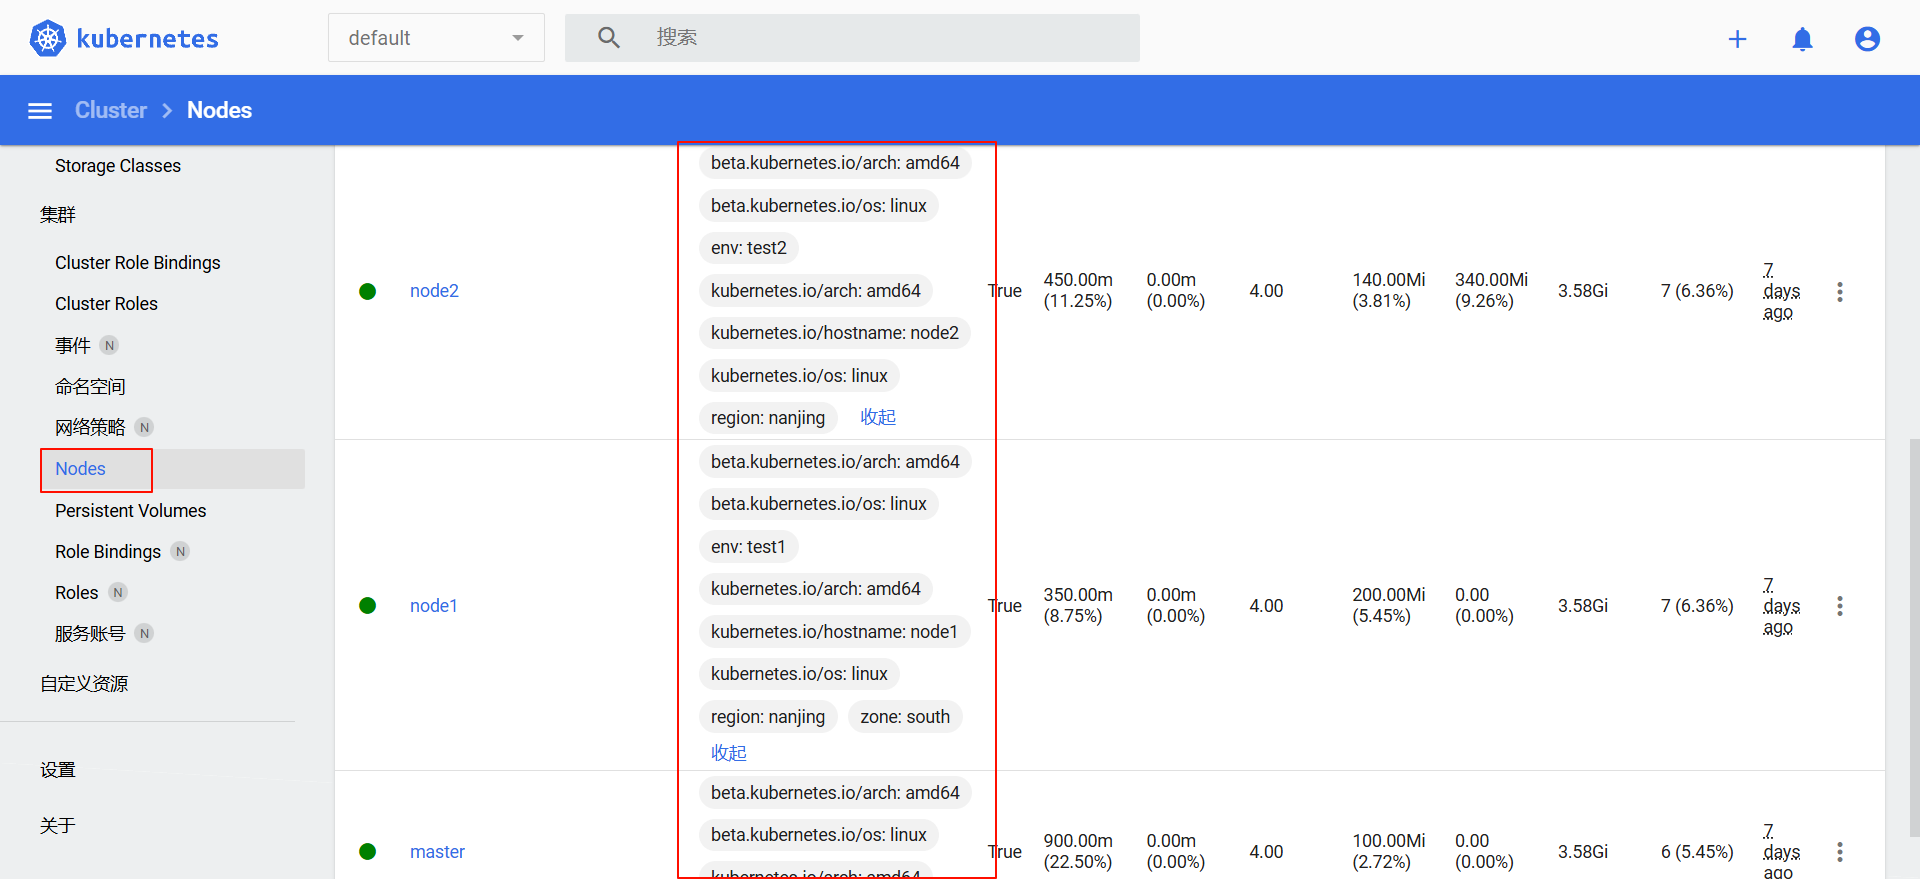Click node2 CPU requests 450.00m
Viewport: 1920px width, 879px height.
pyautogui.click(x=1078, y=291)
